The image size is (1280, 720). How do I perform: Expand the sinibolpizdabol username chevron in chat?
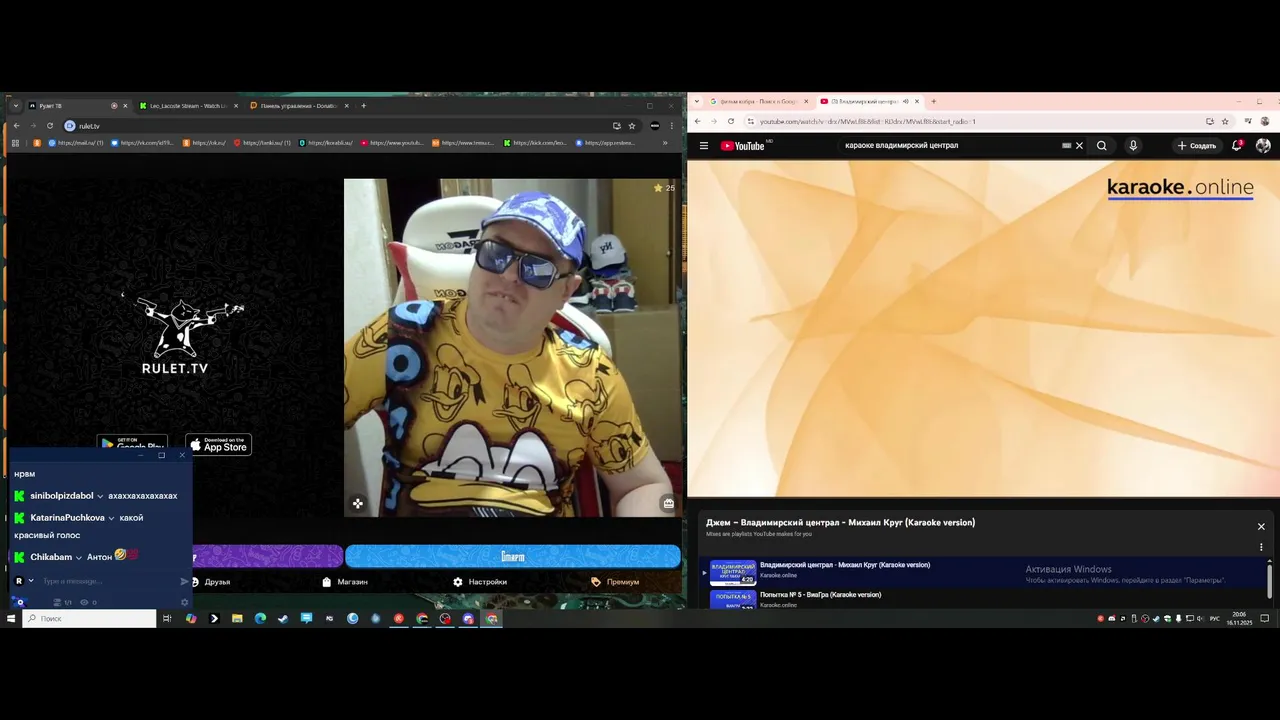tap(100, 497)
